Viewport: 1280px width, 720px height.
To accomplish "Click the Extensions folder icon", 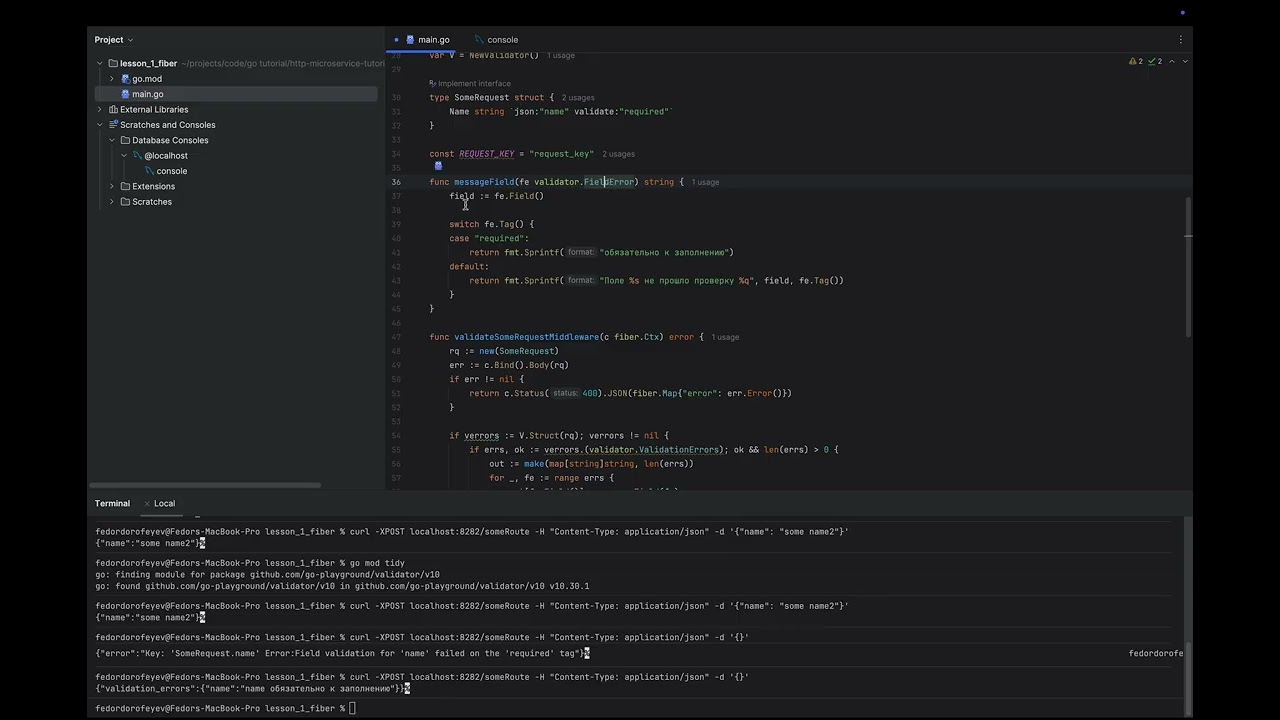I will coord(125,186).
